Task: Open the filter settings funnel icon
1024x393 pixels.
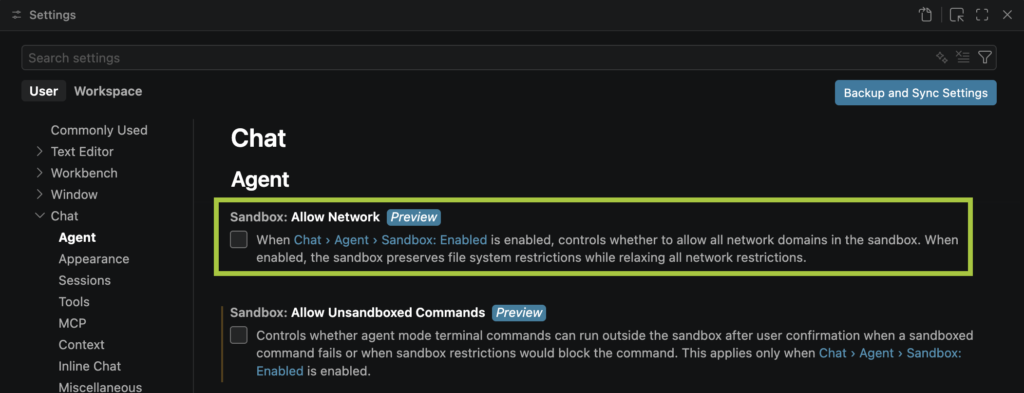Action: [x=985, y=57]
